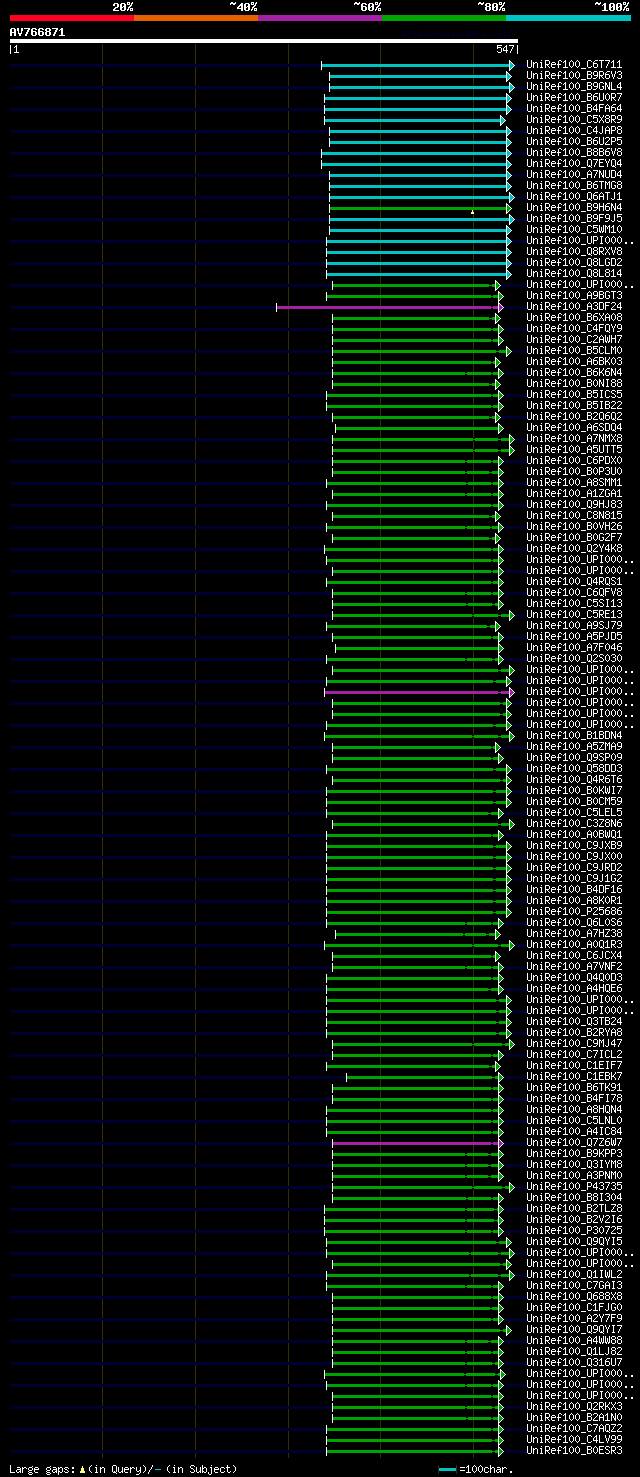Select the UniRef100_Q8L814 label
The width and height of the screenshot is (640, 1477).
click(x=574, y=274)
